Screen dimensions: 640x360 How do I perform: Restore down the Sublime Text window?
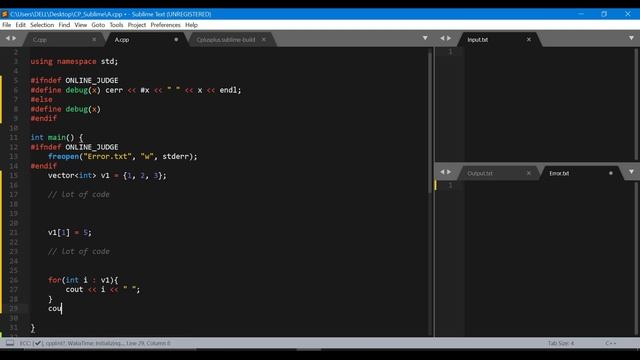click(x=604, y=14)
